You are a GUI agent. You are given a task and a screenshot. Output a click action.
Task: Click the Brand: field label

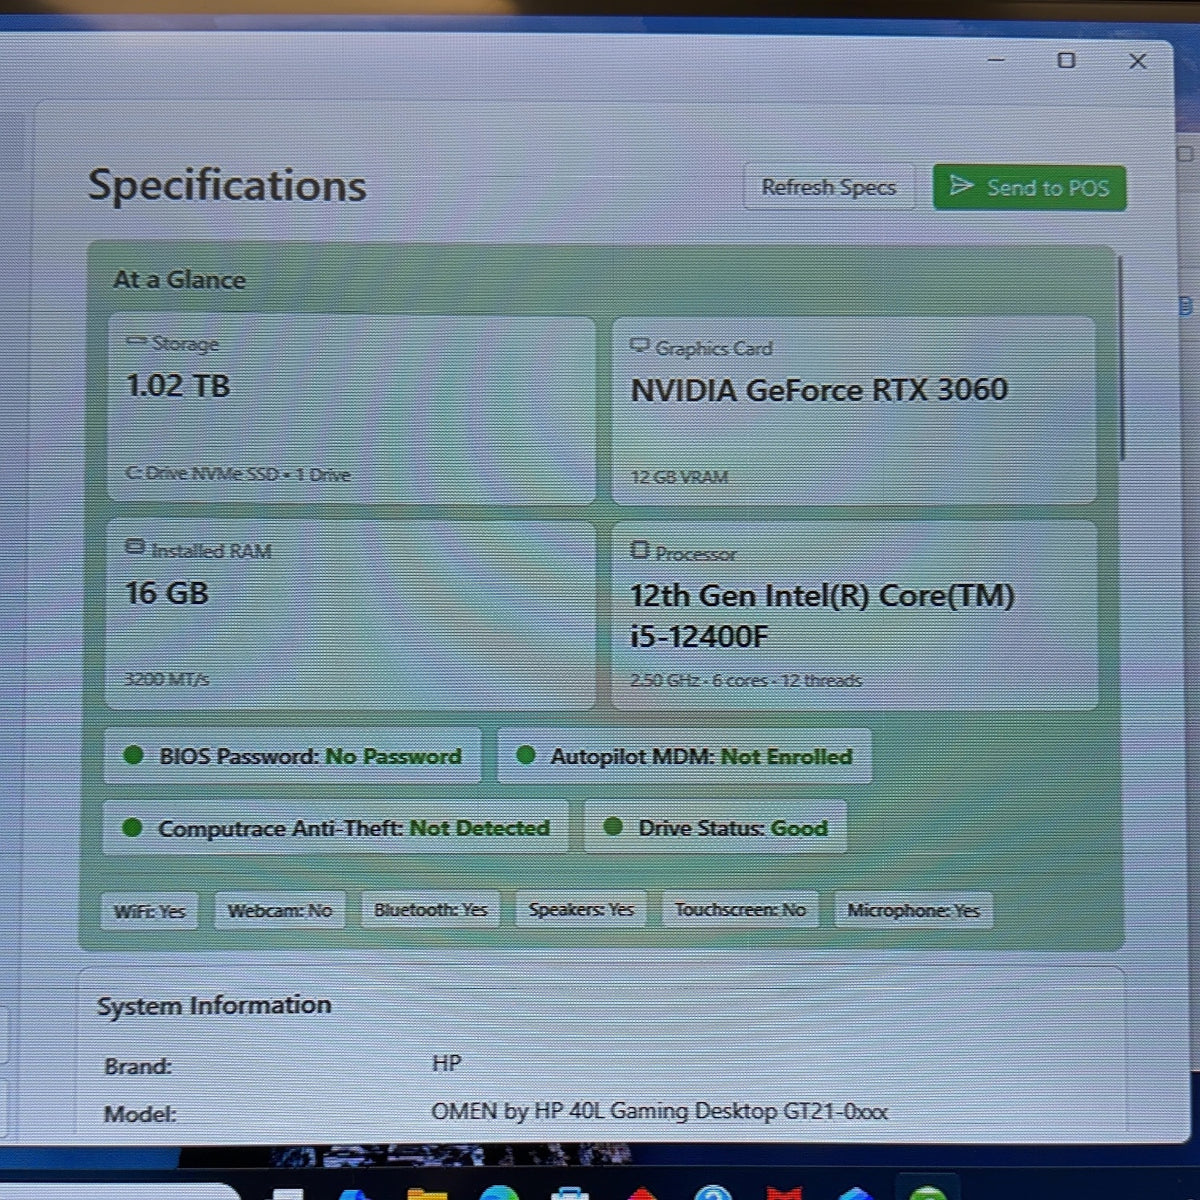(138, 1066)
